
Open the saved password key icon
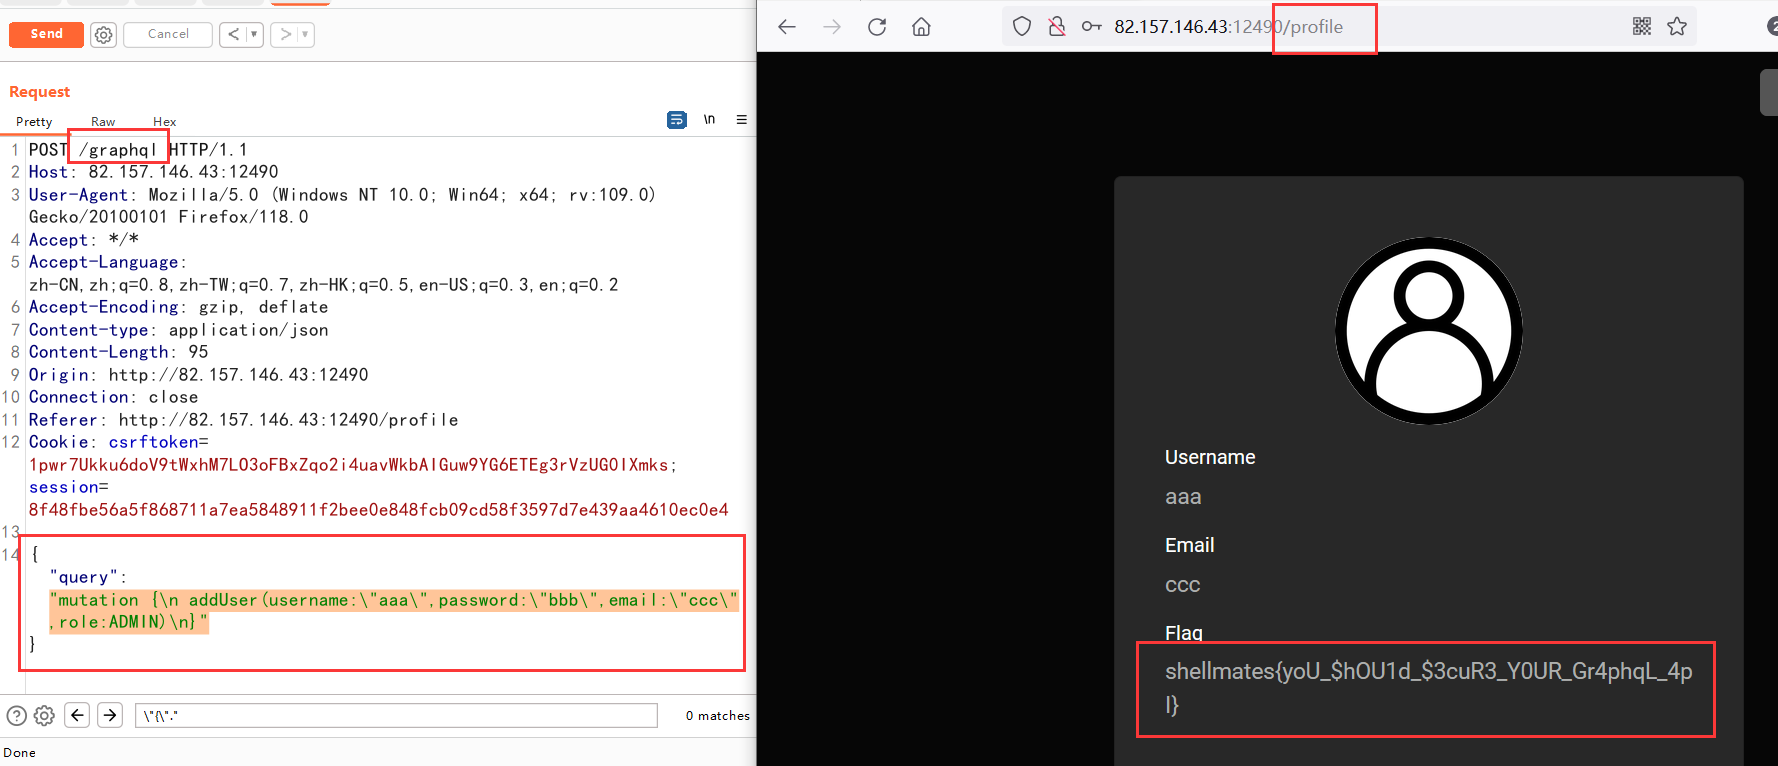click(x=1091, y=27)
